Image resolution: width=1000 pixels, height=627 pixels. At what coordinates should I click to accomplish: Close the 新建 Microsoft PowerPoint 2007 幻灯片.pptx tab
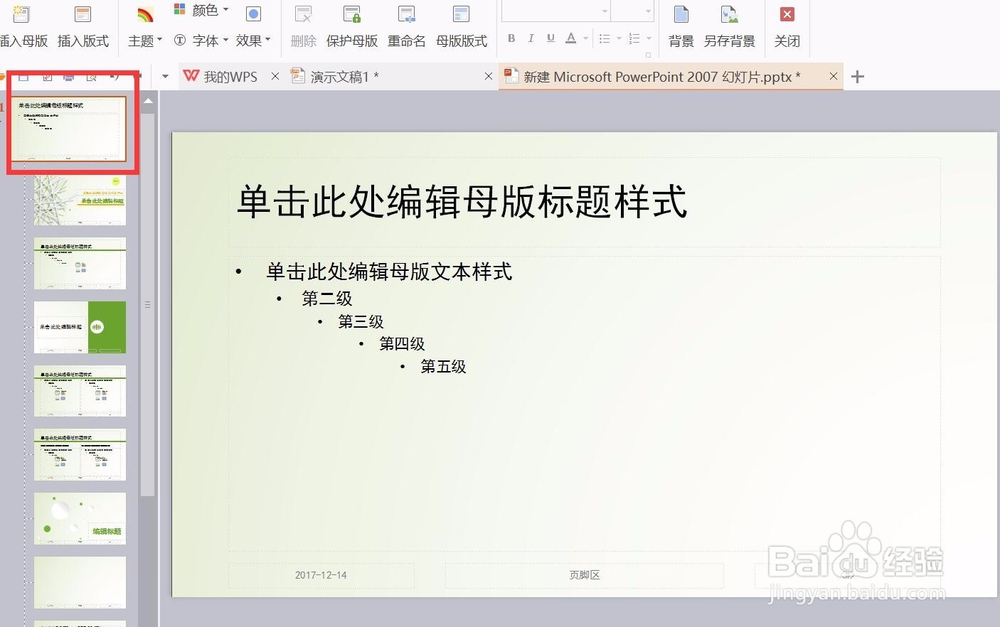[833, 77]
